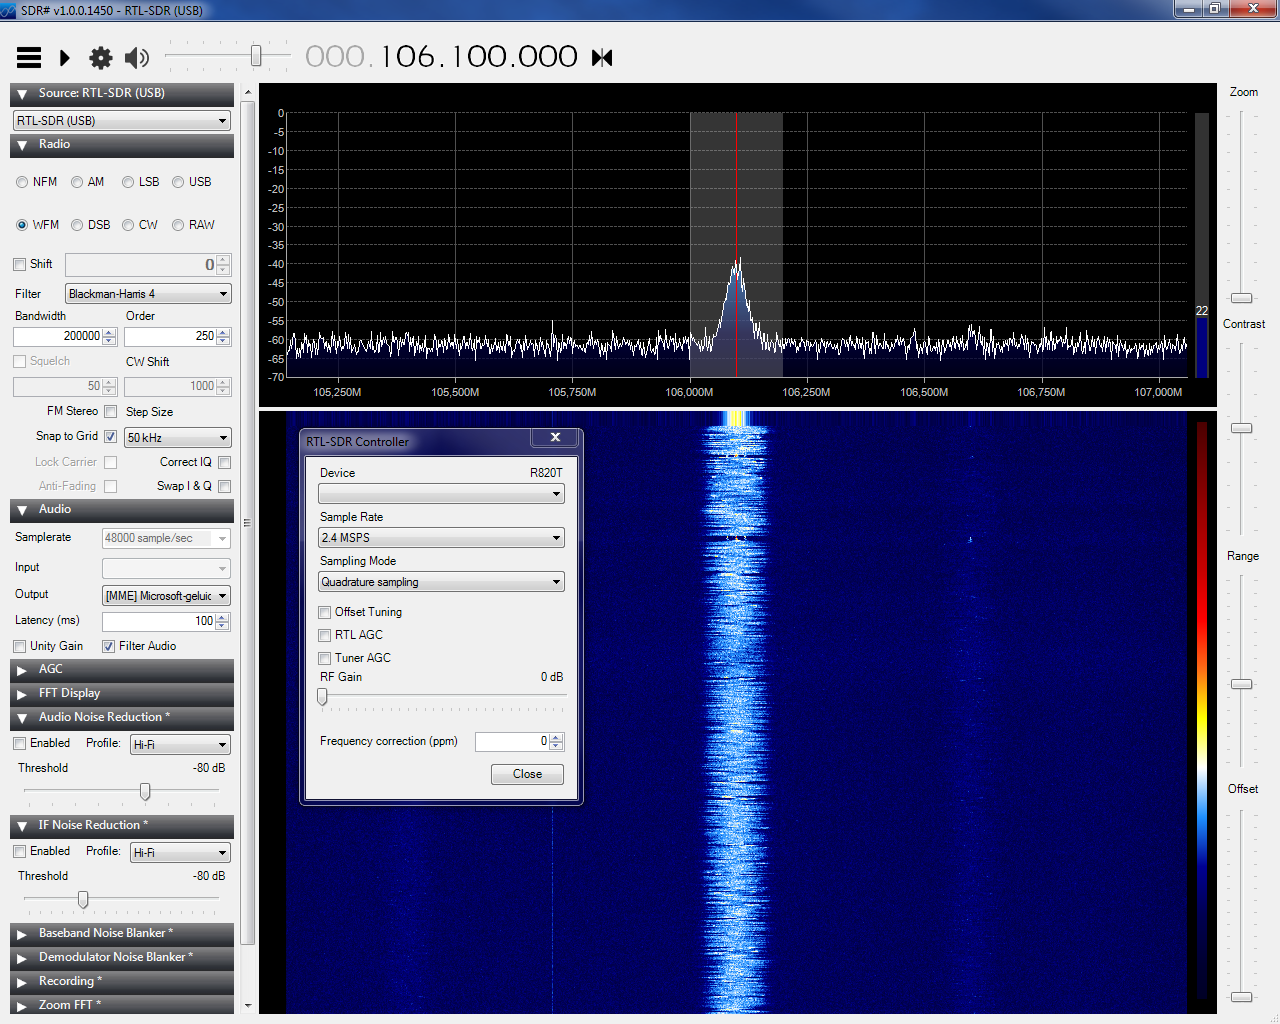Click the Frequency correction ppm field

tap(511, 742)
